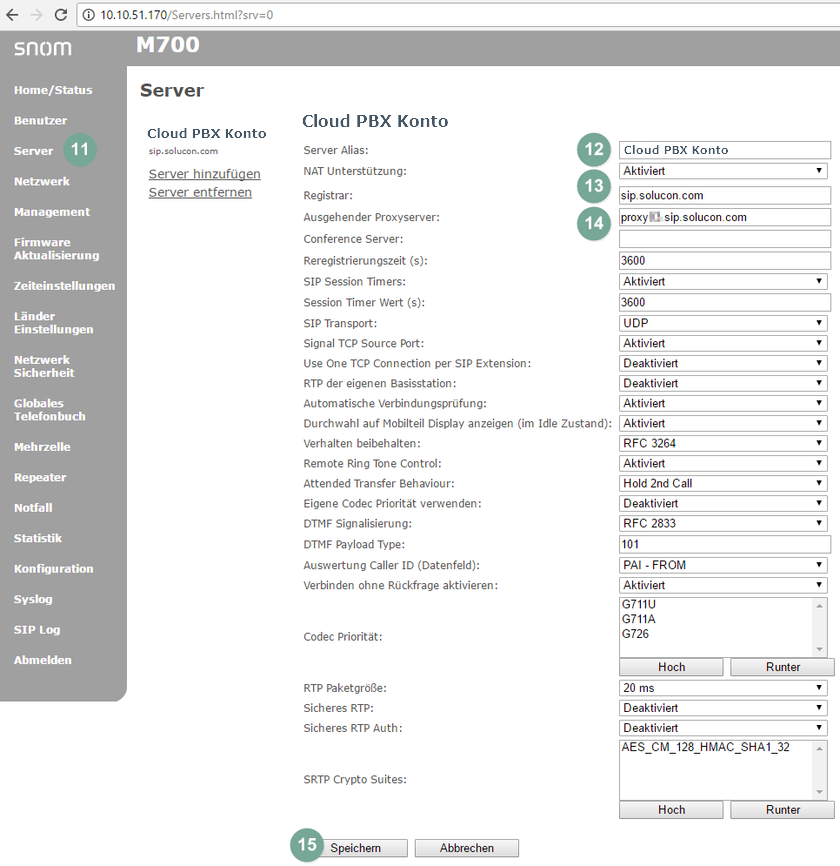Click the Server entfernen link
This screenshot has width=840, height=866.
200,192
